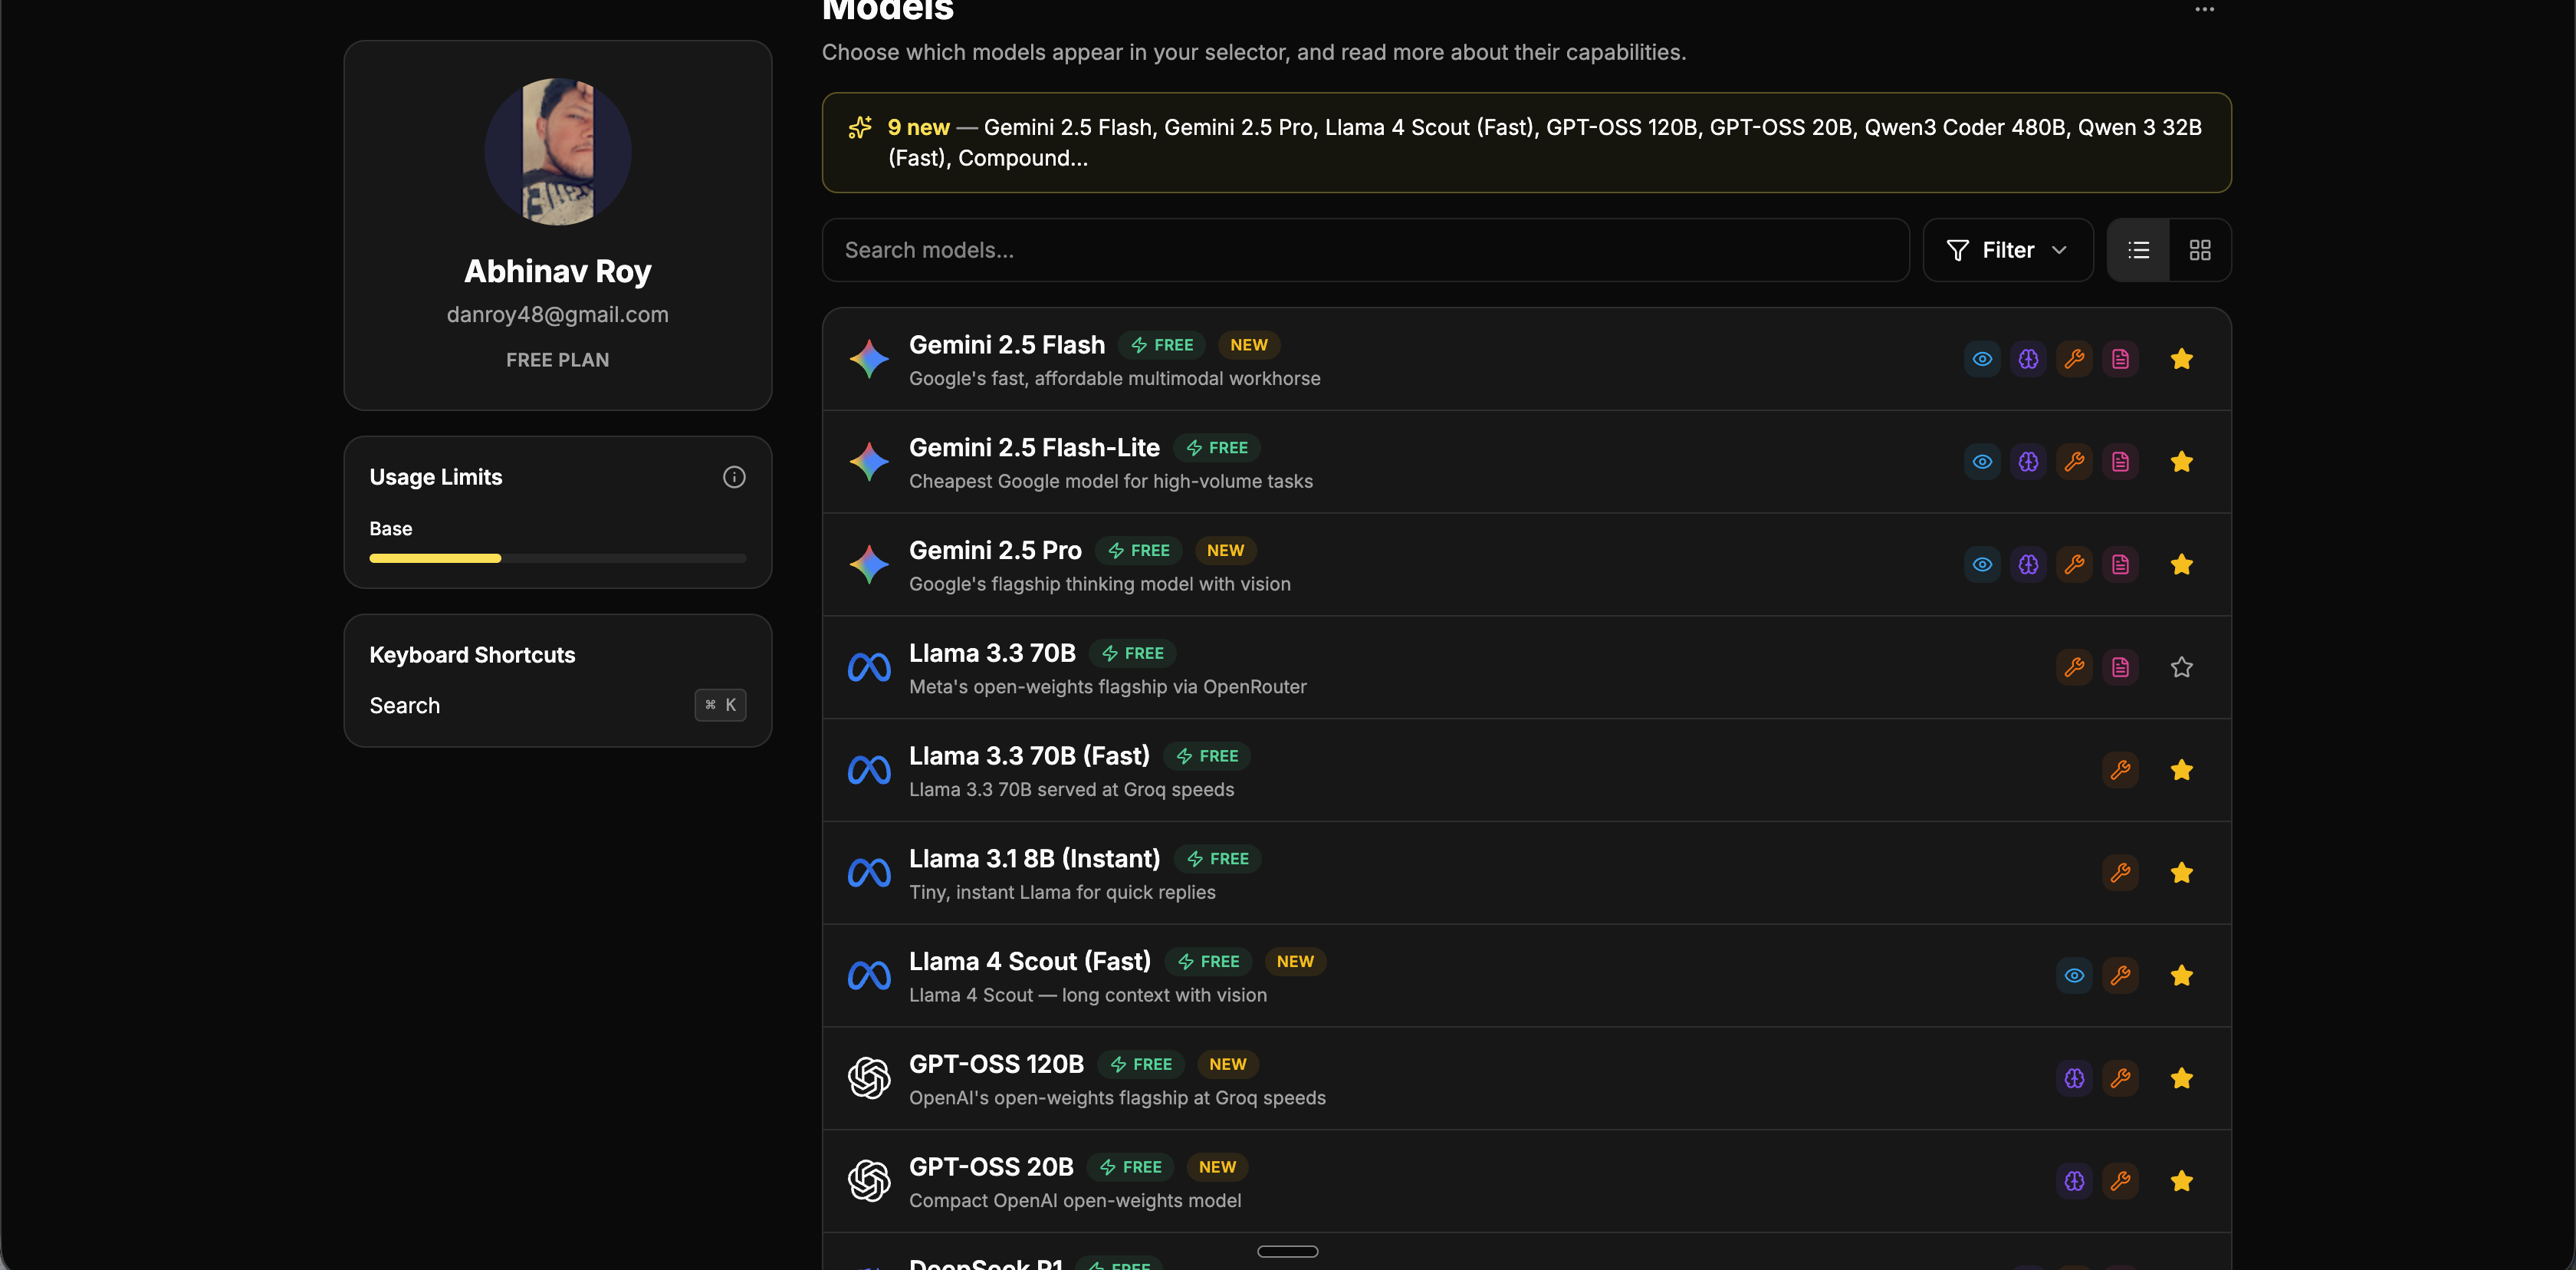Switch to grid view layout

2200,250
